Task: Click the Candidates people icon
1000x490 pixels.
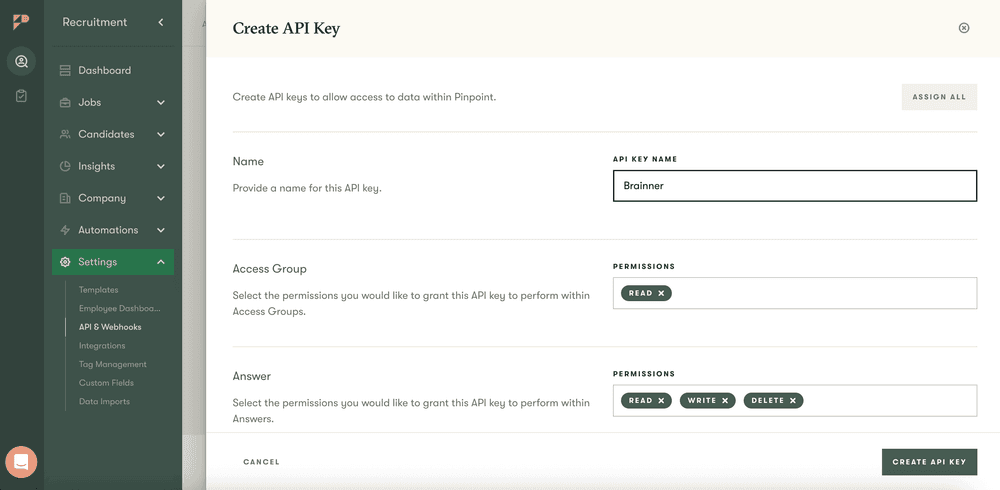Action: [65, 135]
